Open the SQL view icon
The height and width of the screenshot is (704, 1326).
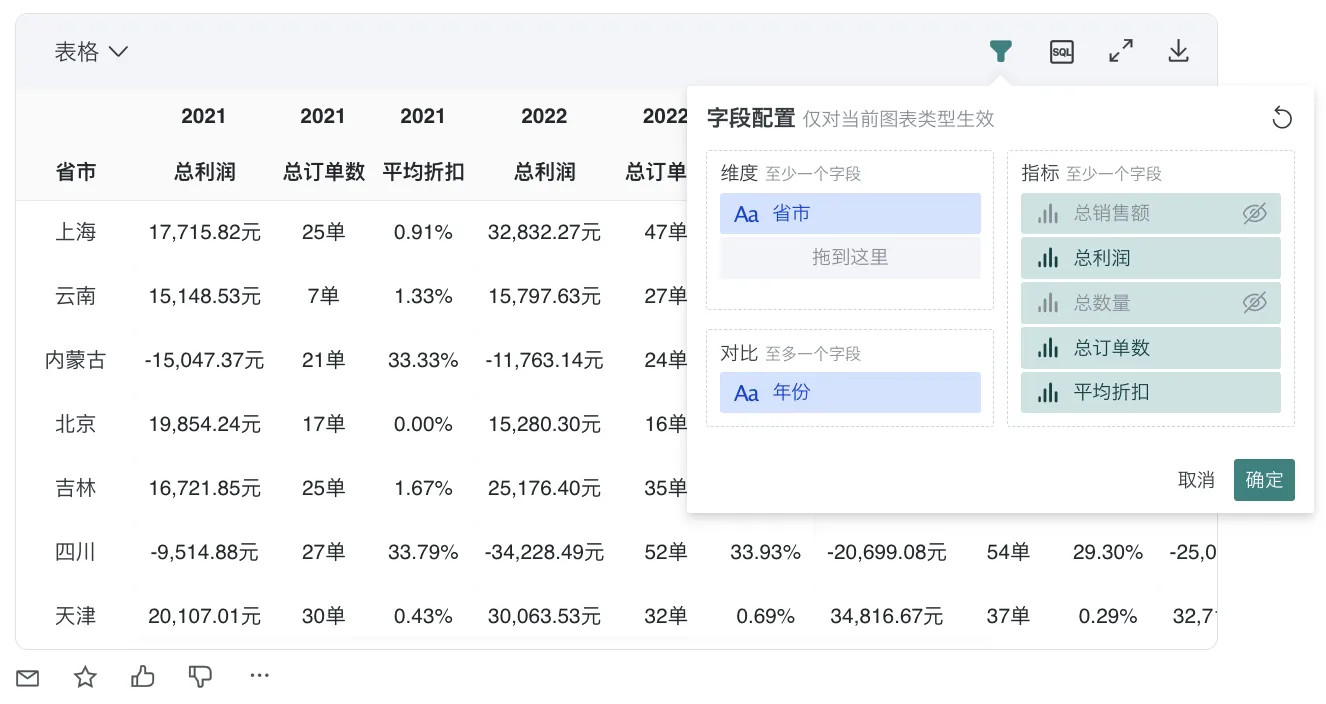(x=1061, y=52)
